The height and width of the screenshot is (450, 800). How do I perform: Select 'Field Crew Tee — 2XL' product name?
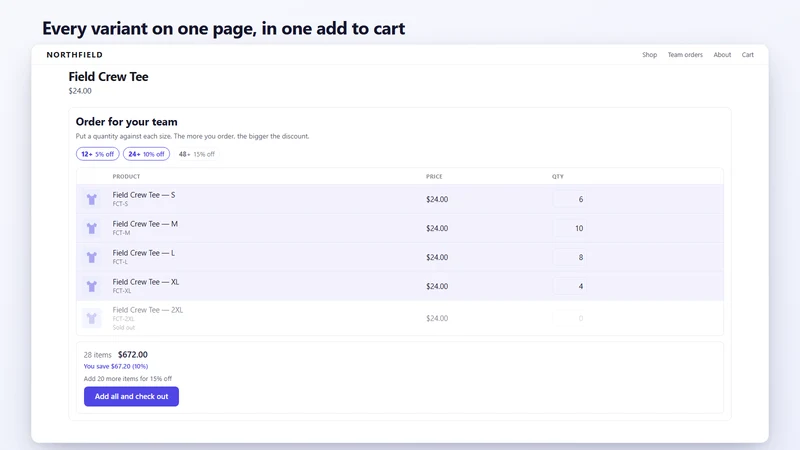(147, 310)
